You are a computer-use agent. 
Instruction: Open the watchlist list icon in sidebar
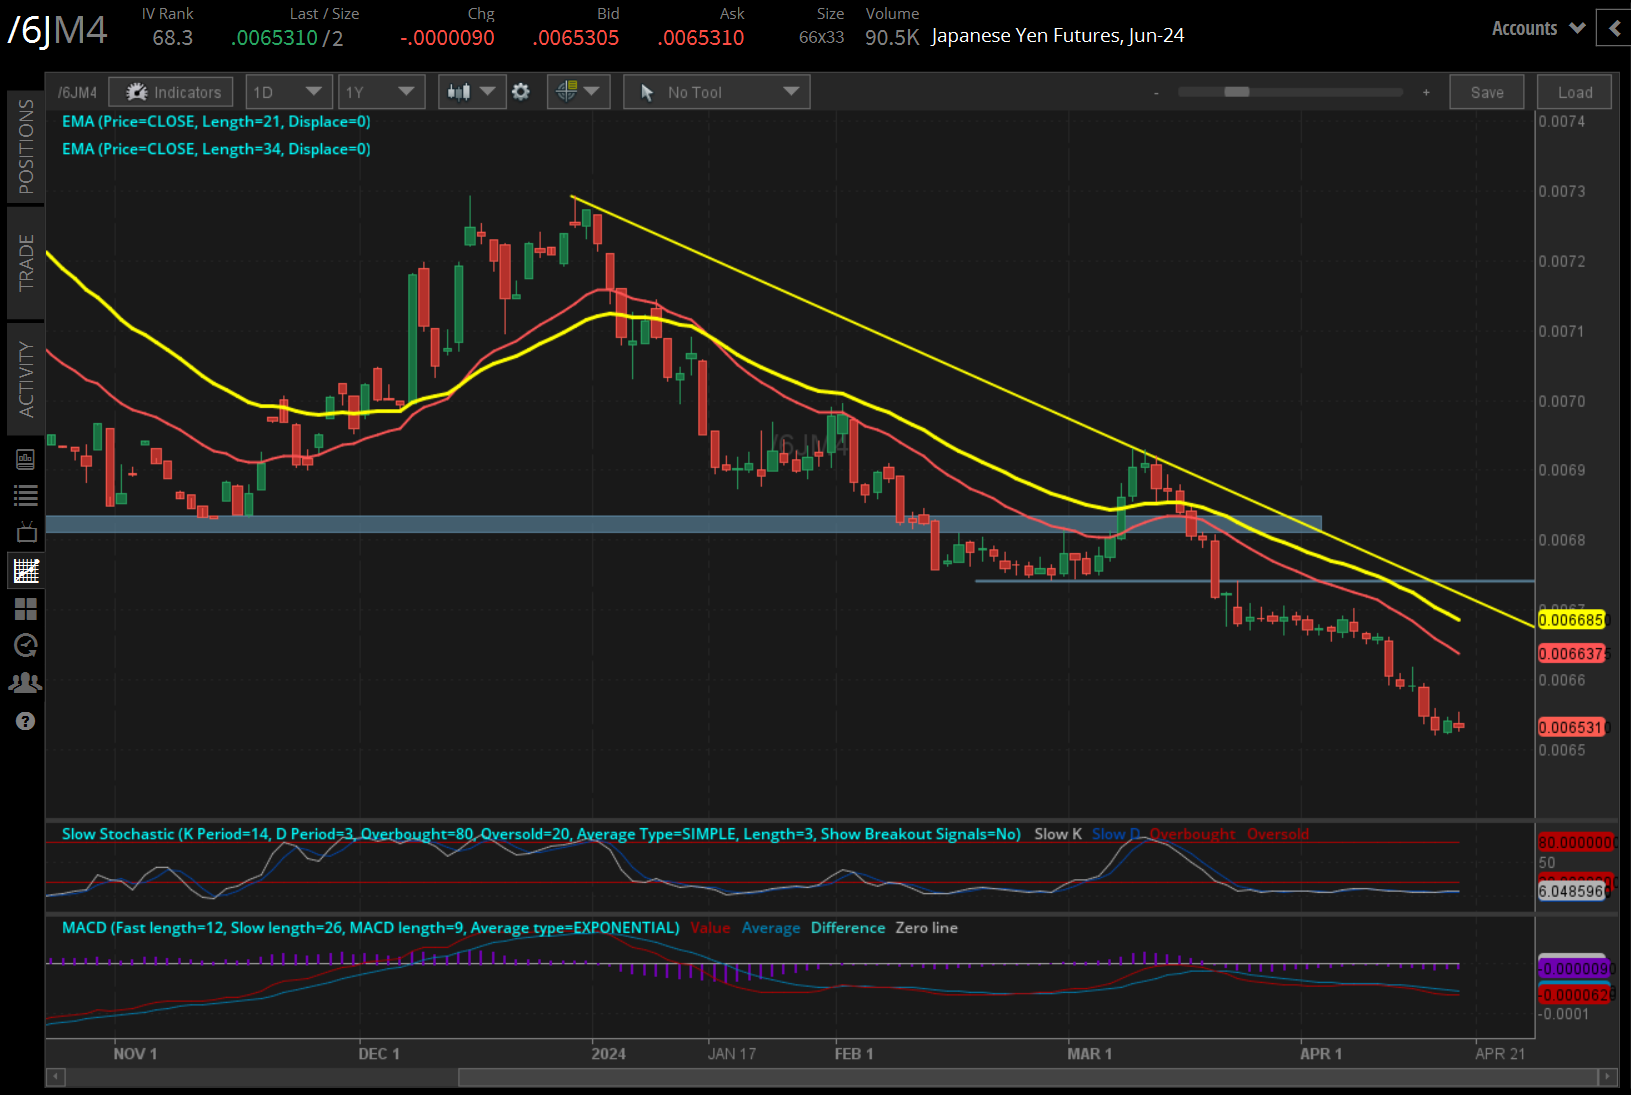click(26, 495)
